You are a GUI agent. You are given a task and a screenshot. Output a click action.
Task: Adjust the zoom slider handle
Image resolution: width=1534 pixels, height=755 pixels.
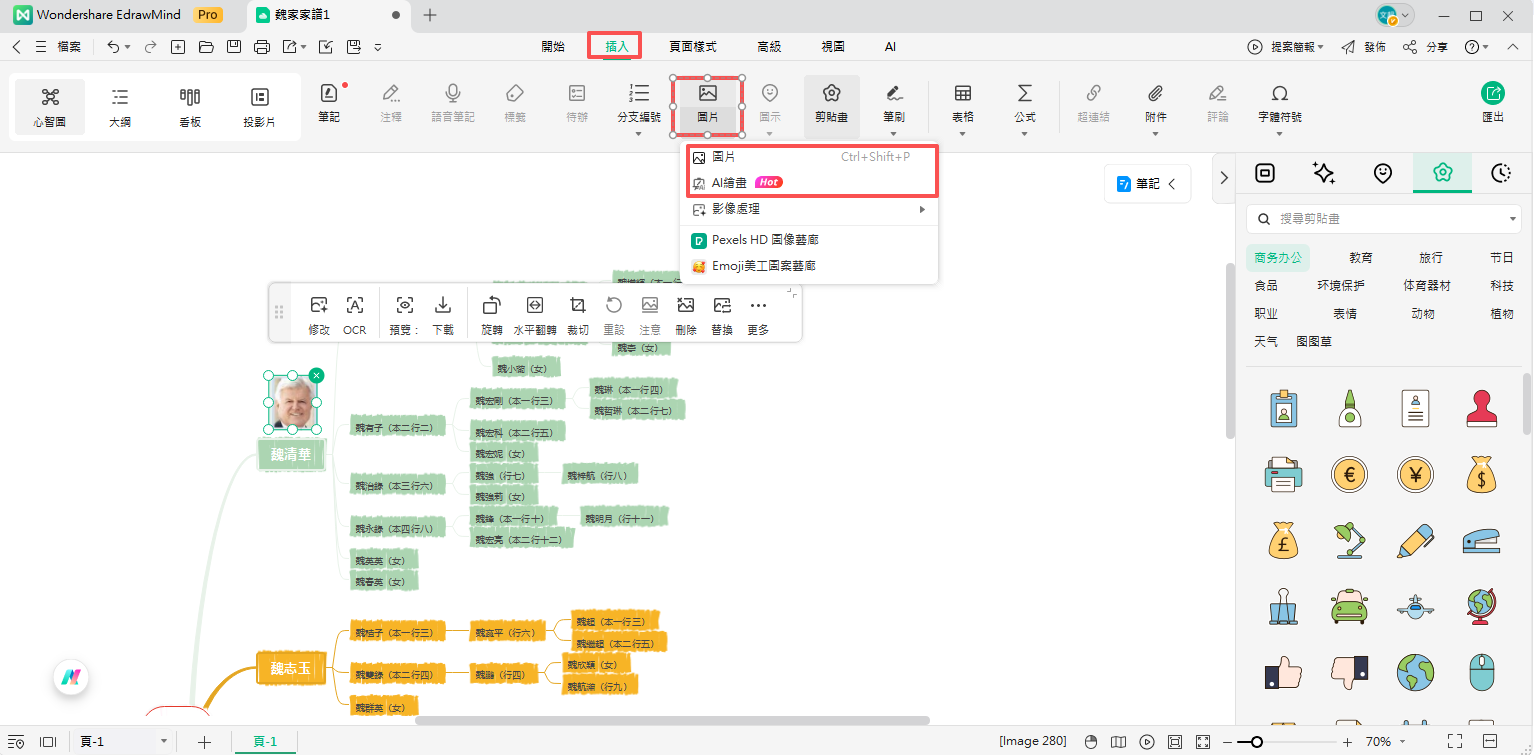(1256, 742)
